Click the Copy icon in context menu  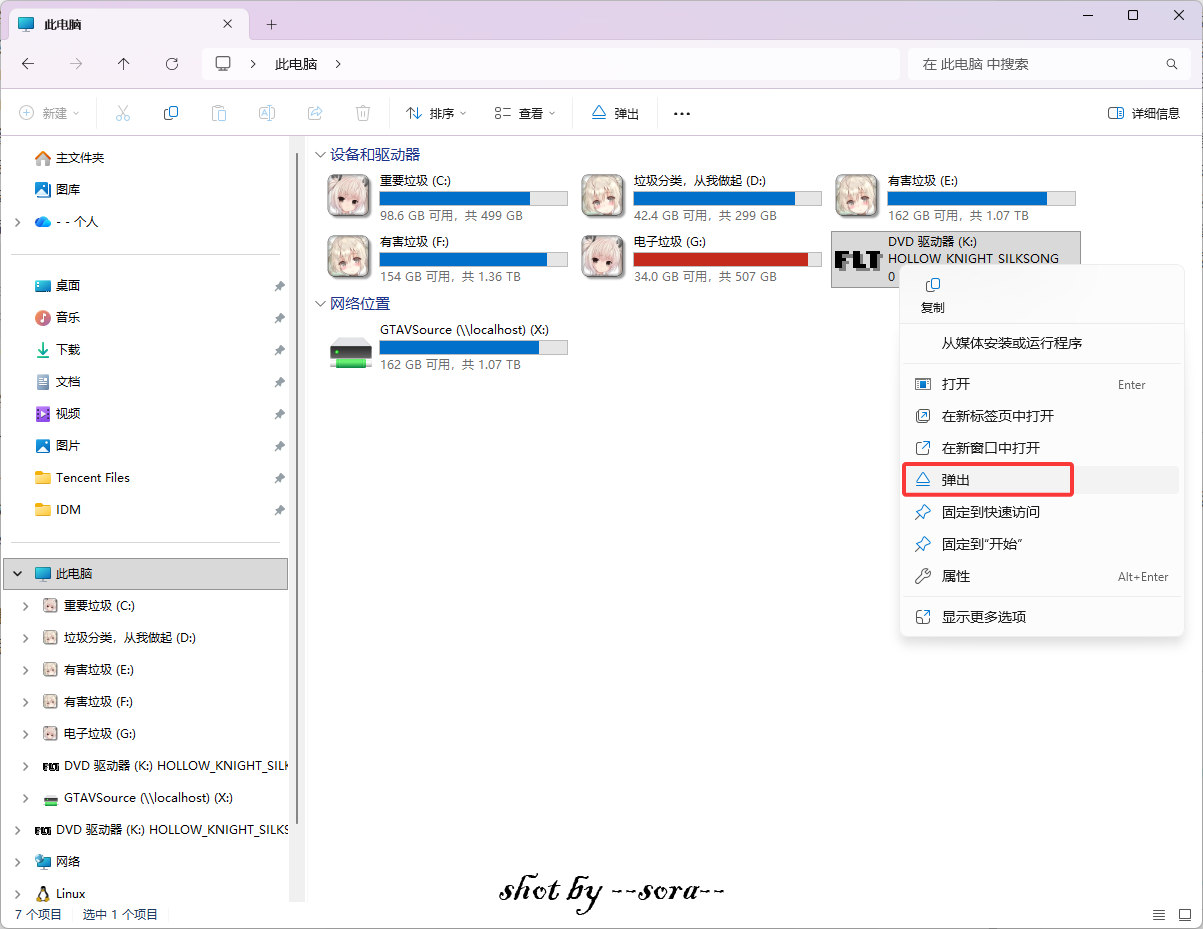pyautogui.click(x=932, y=286)
